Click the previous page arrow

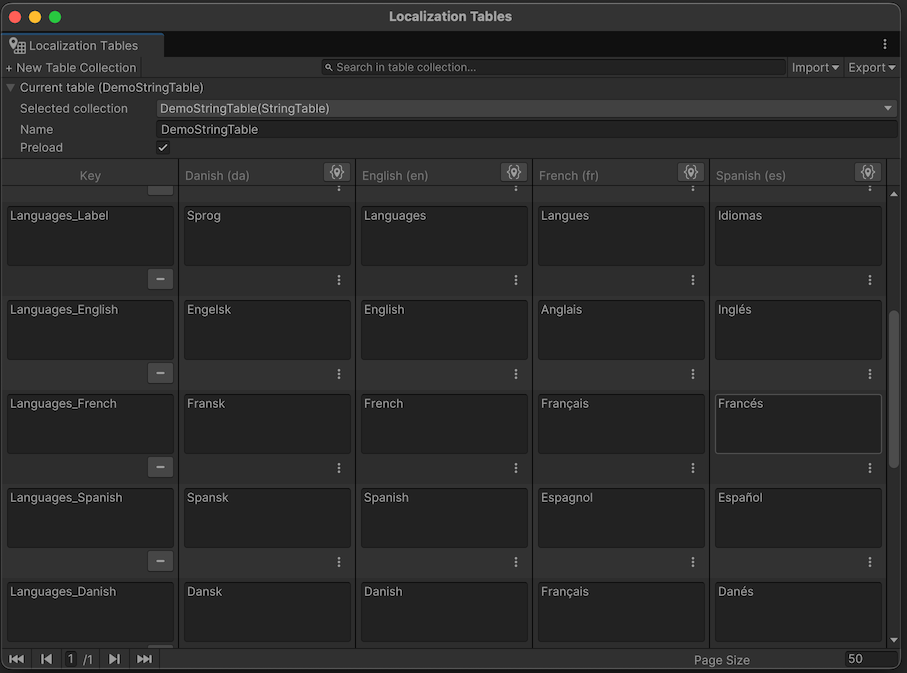(45, 659)
